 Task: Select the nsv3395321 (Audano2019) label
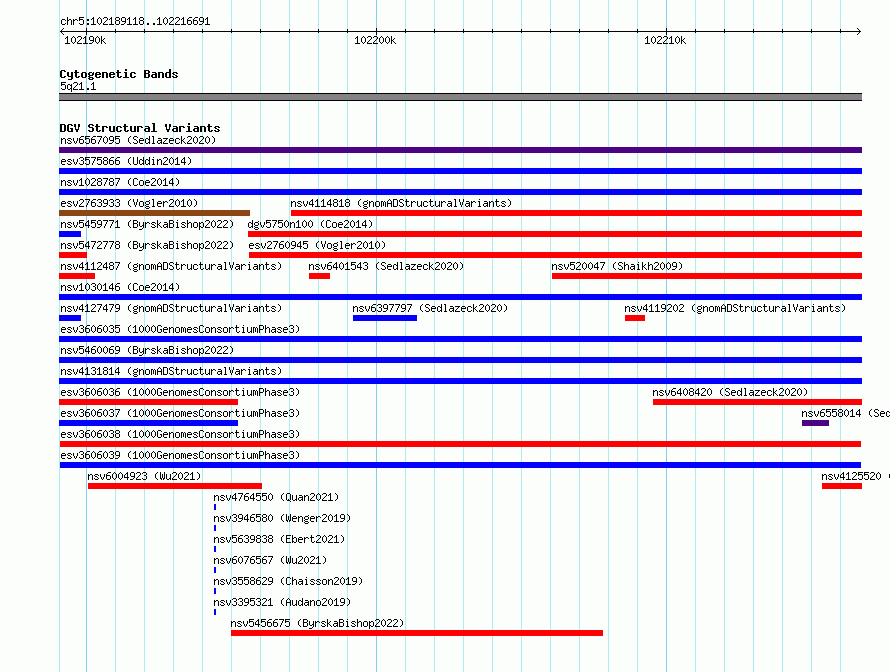[x=282, y=602]
